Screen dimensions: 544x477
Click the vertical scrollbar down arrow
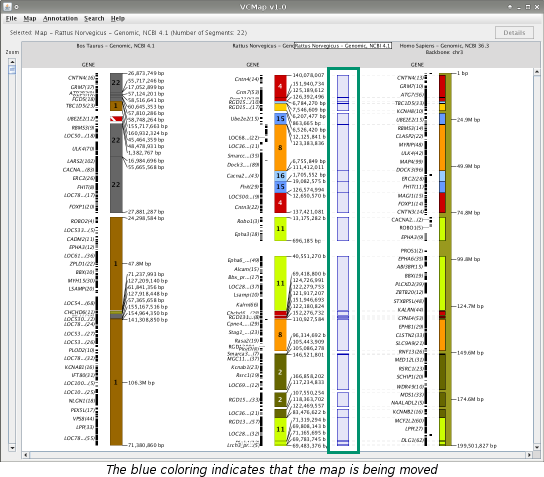pyautogui.click(x=537, y=447)
